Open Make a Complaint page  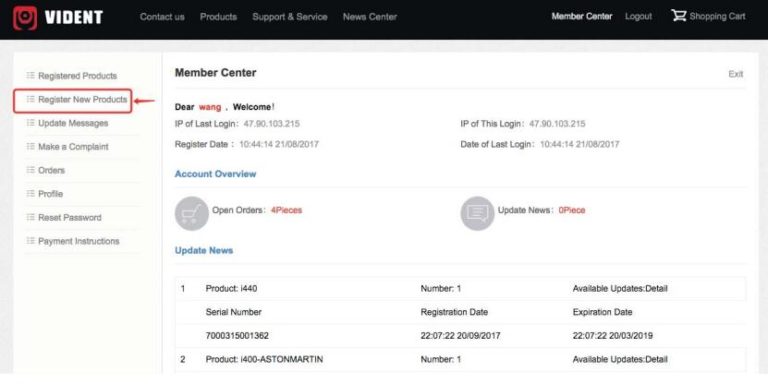(x=73, y=147)
